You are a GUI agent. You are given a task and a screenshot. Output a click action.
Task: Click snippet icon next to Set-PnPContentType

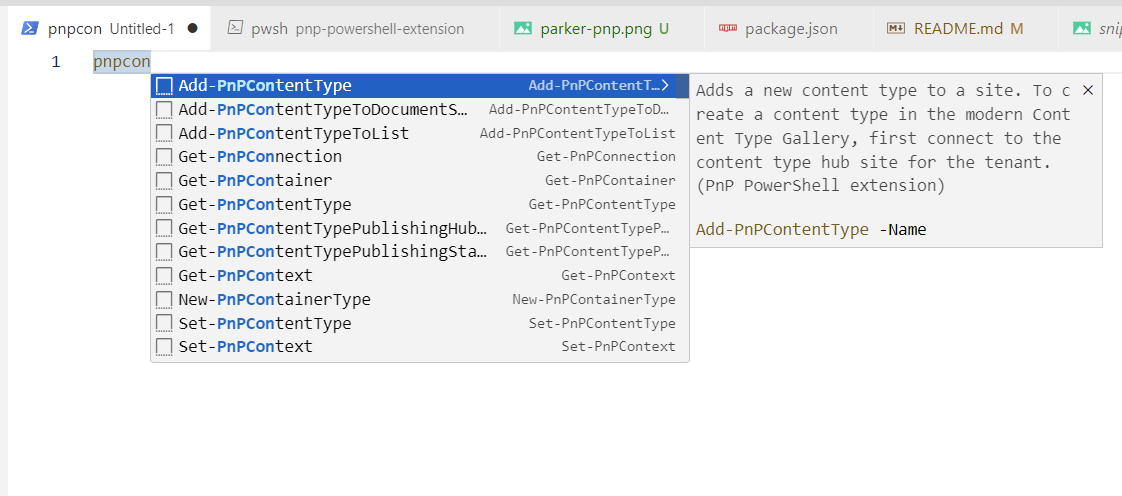(x=164, y=324)
